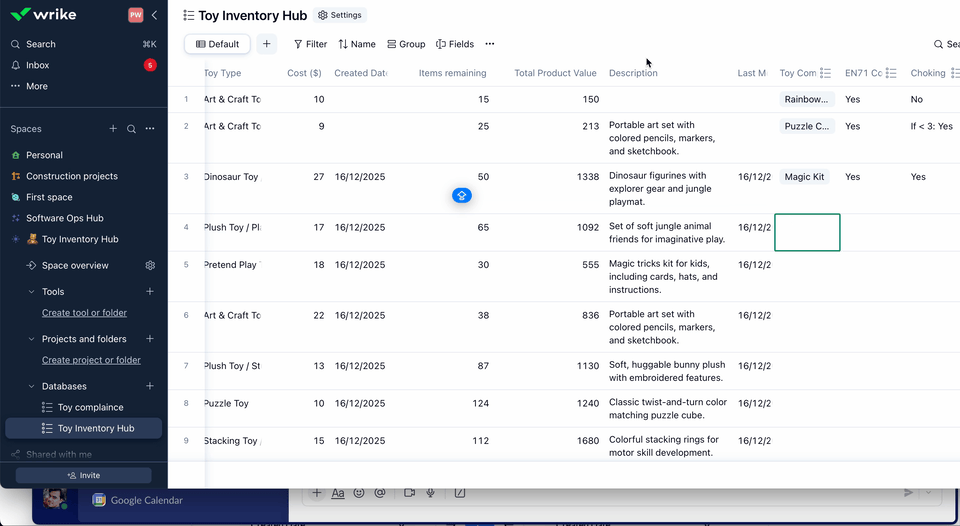Viewport: 960px width, 526px height.
Task: Collapse the Tools section
Action: 31,292
